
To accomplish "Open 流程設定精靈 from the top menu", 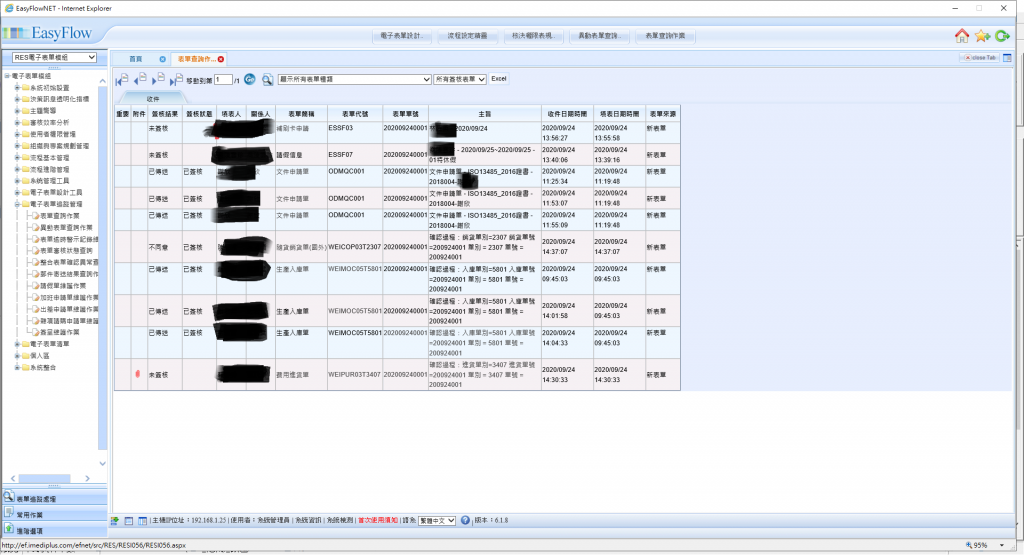I will click(467, 36).
